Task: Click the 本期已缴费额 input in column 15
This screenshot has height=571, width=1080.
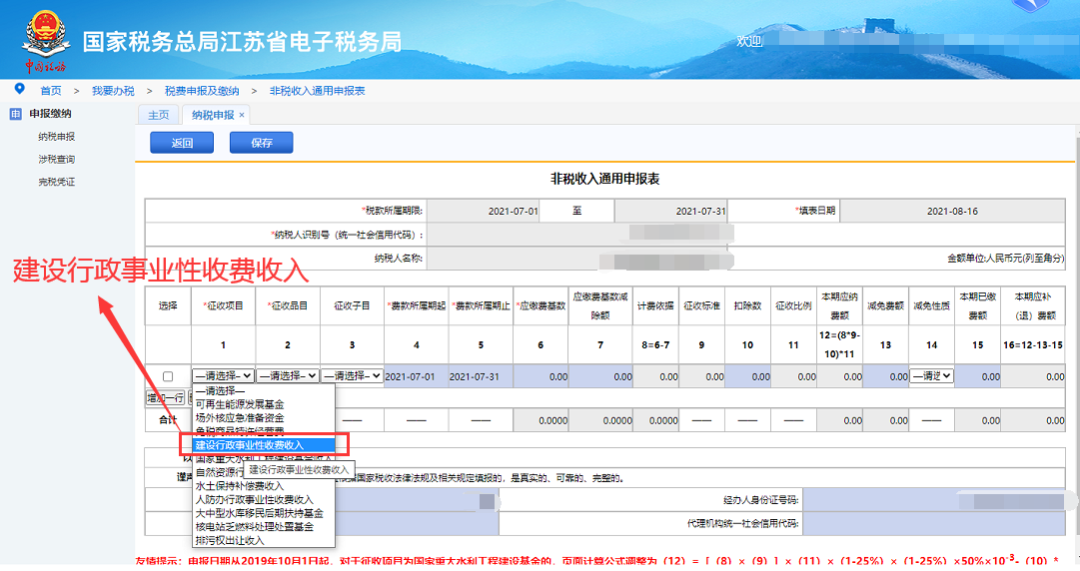Action: pos(977,377)
